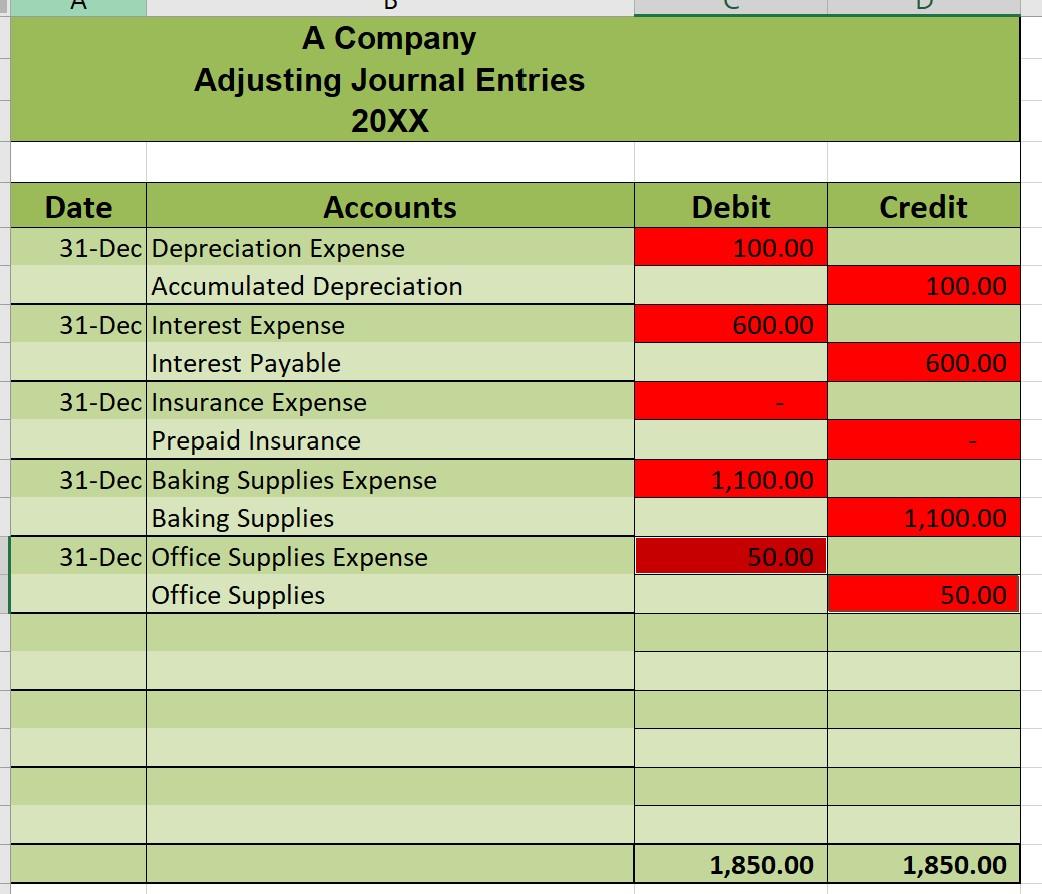1042x894 pixels.
Task: Select column D header
Action: [x=923, y=5]
